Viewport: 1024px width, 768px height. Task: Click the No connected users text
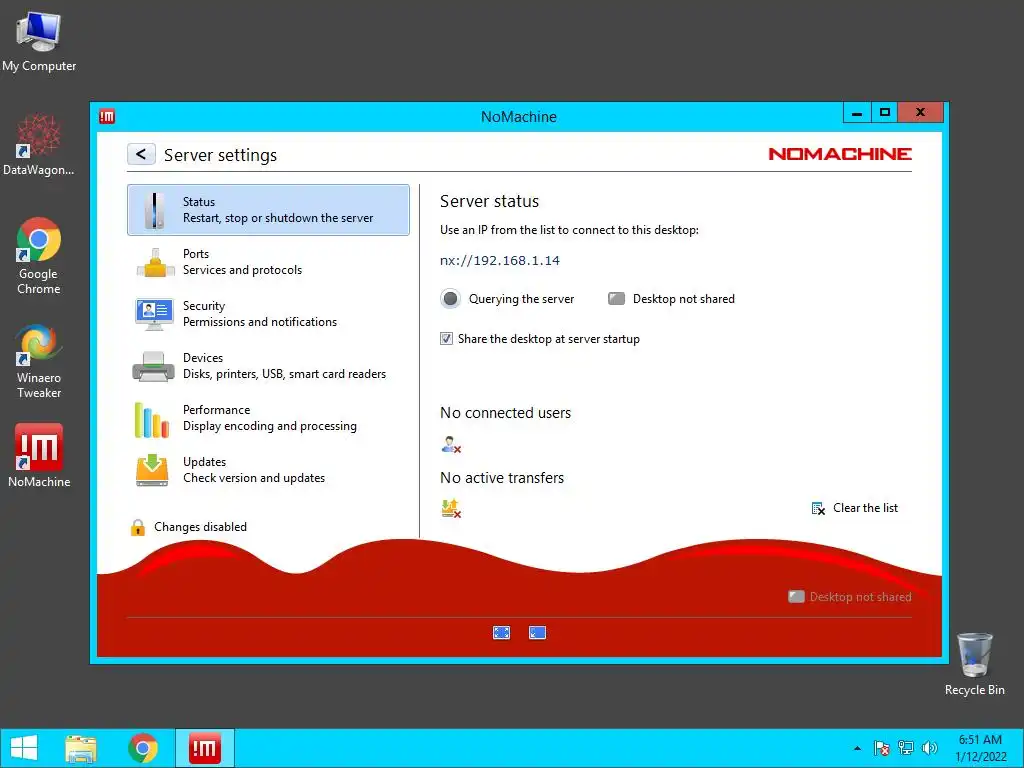click(505, 413)
